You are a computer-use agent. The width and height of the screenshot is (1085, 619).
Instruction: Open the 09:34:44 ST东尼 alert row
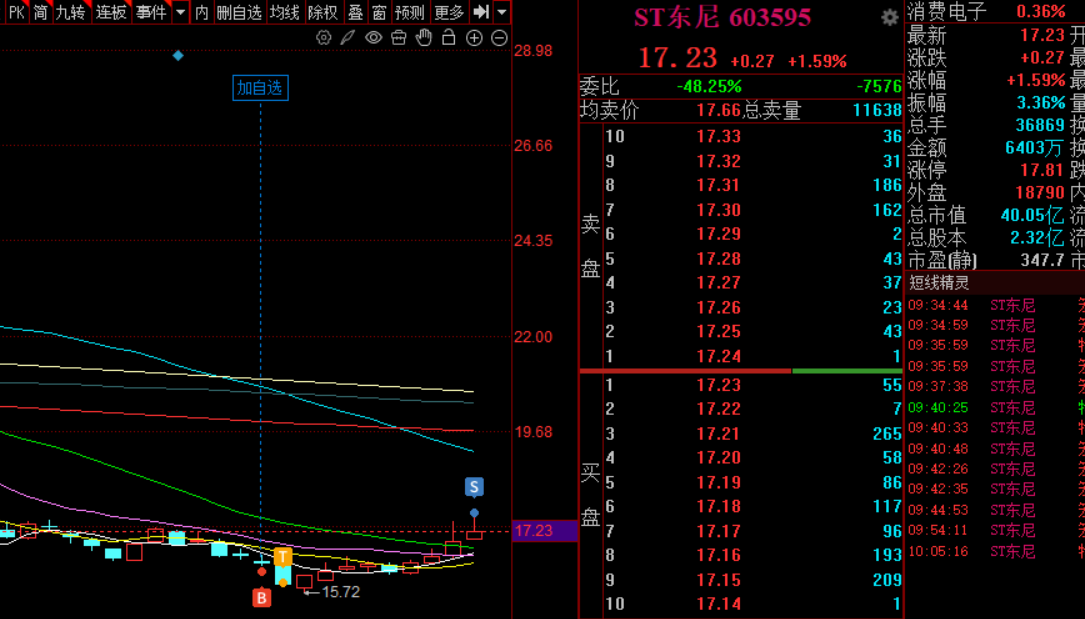[x=995, y=305]
